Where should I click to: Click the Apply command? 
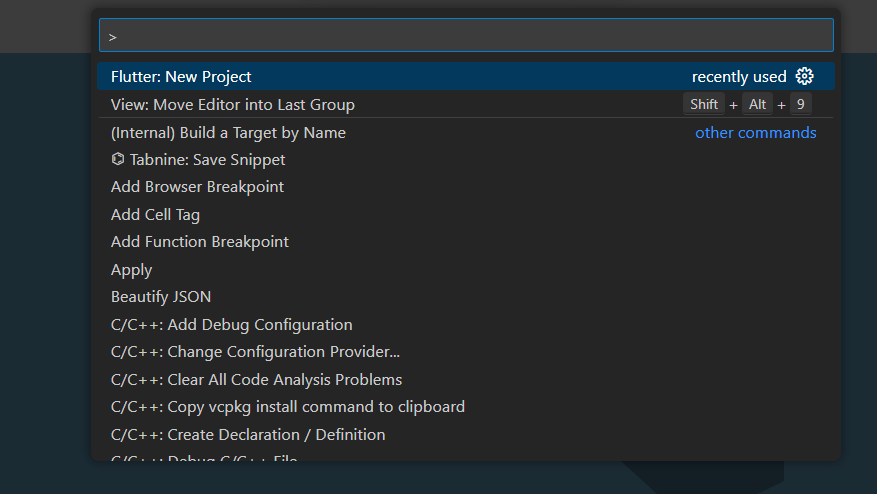pos(132,270)
